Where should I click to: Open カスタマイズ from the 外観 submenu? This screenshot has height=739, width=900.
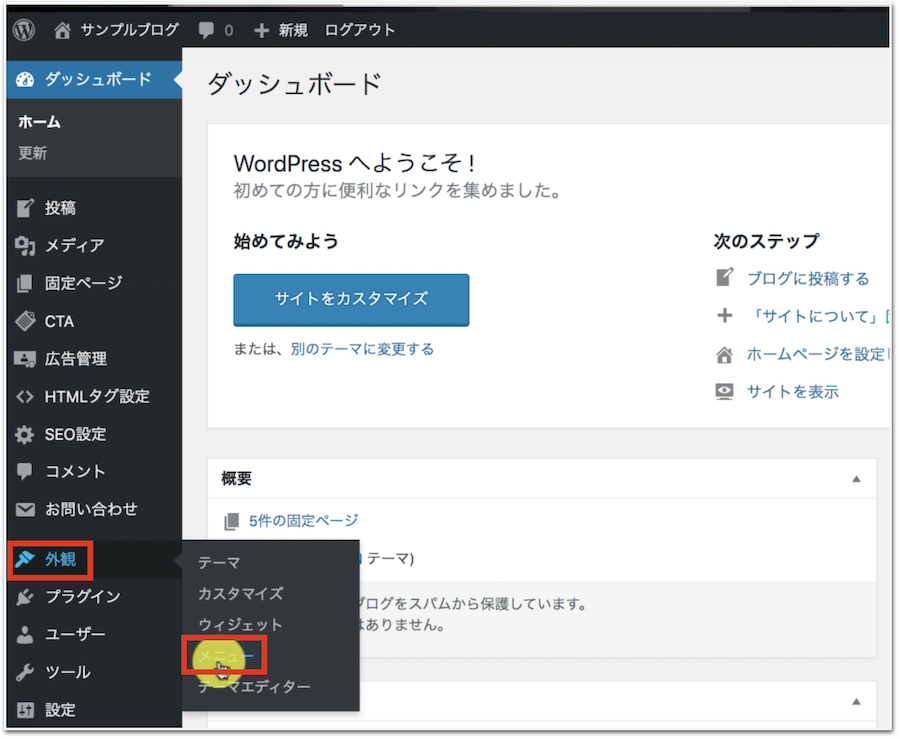coord(240,593)
